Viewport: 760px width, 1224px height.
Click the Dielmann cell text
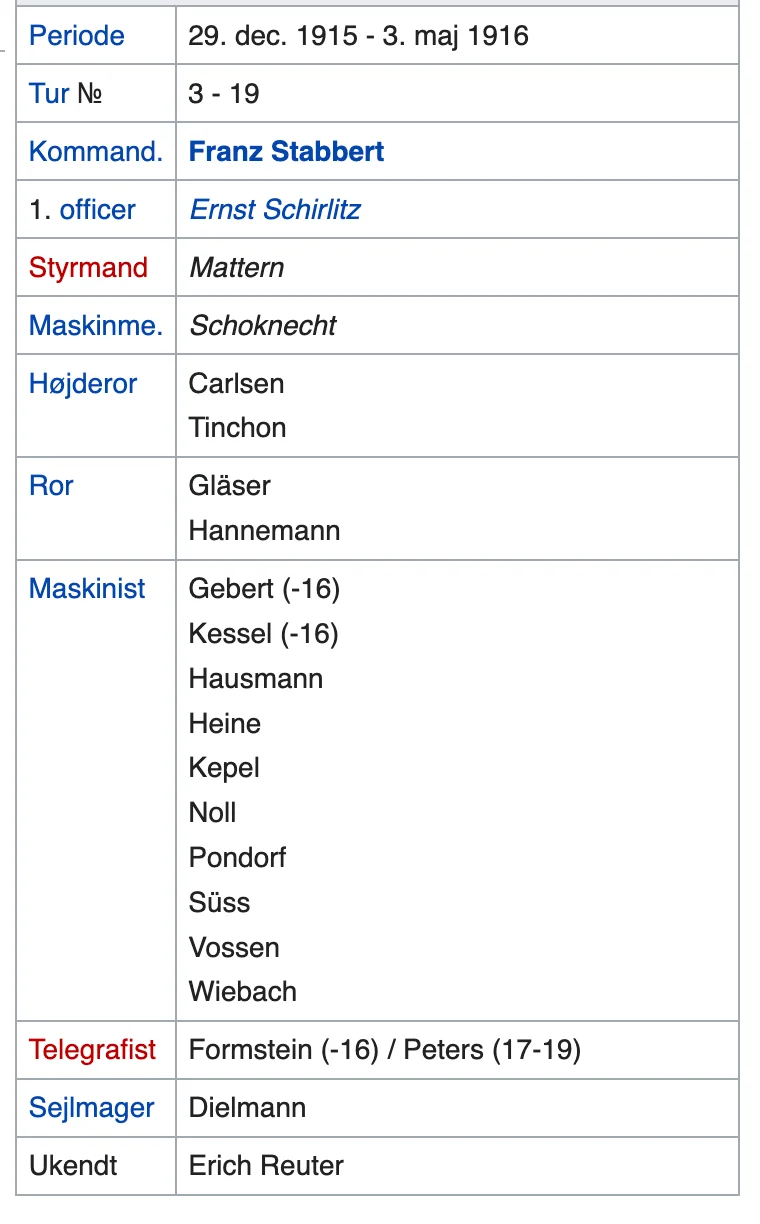click(247, 1108)
